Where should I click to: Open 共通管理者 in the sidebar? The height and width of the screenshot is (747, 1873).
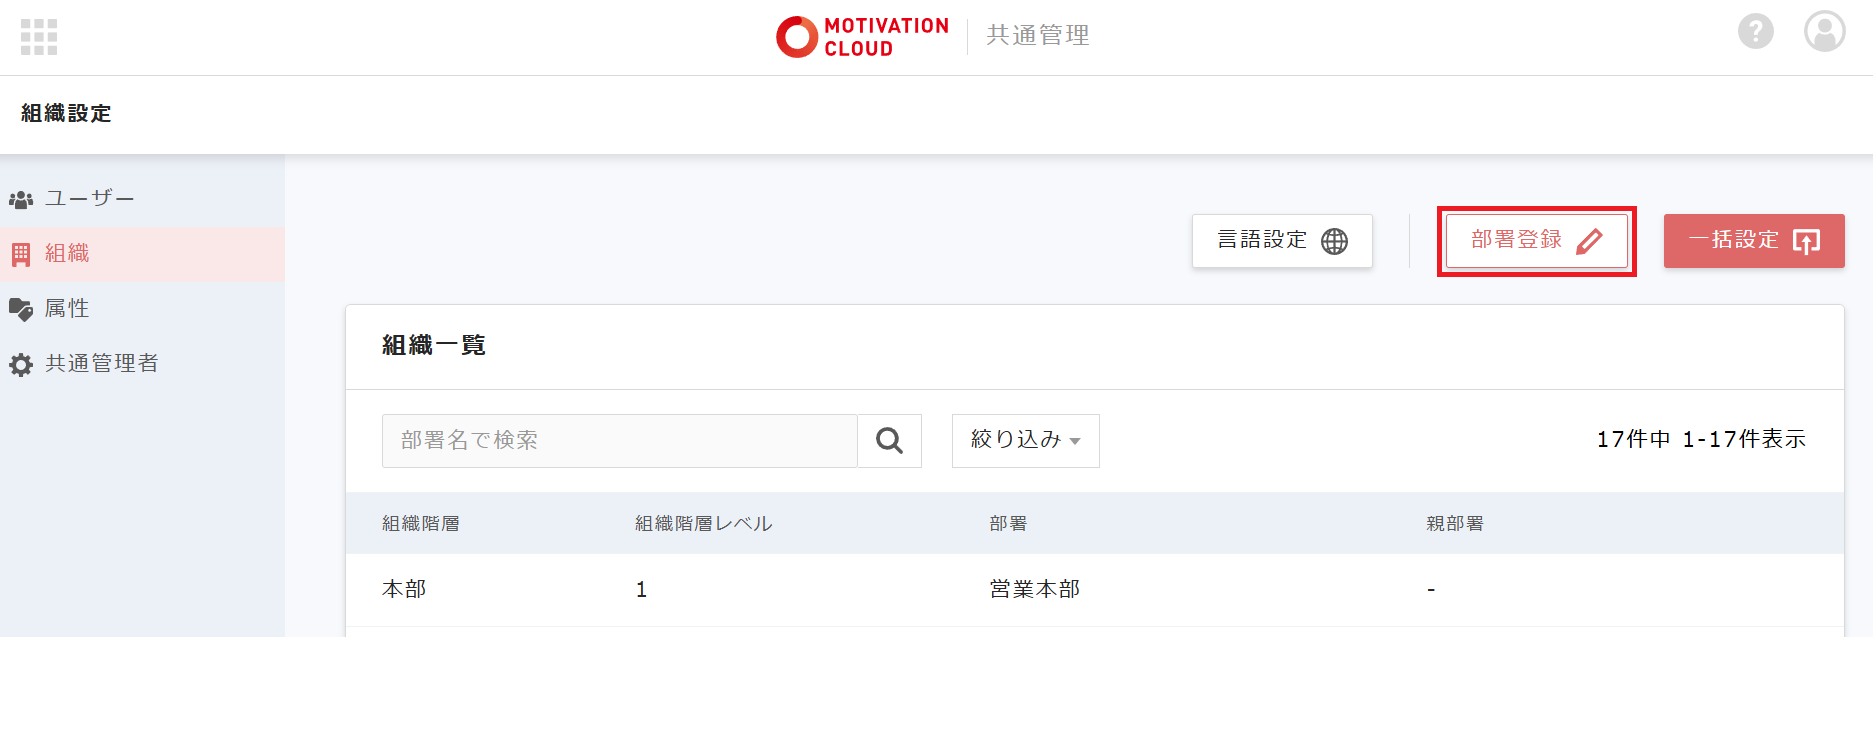point(101,364)
